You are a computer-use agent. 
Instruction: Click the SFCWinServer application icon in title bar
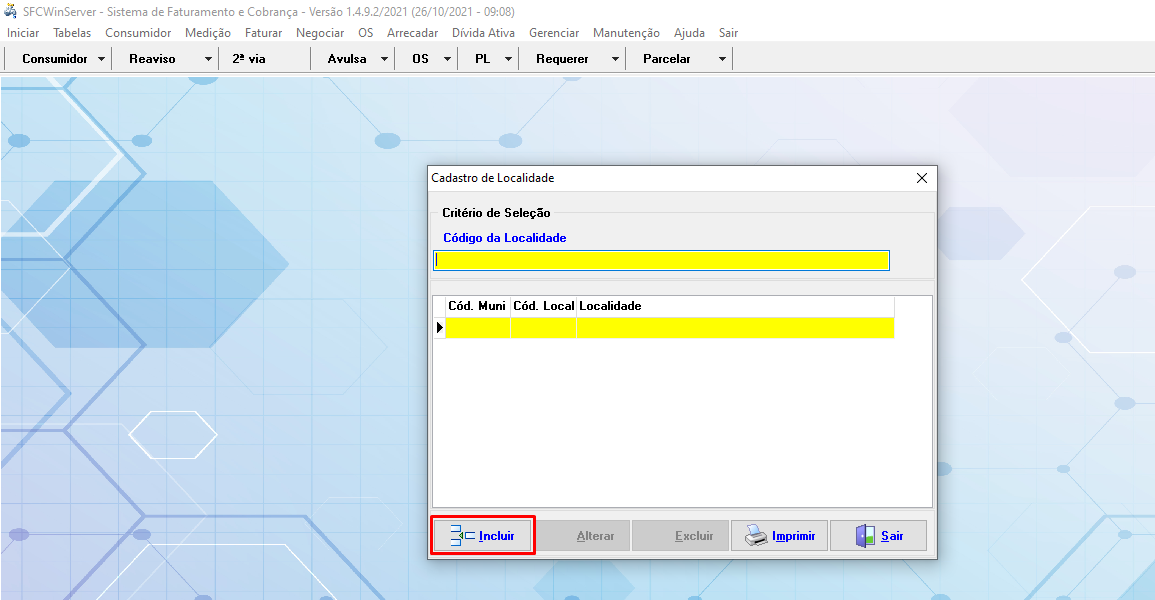click(x=11, y=9)
